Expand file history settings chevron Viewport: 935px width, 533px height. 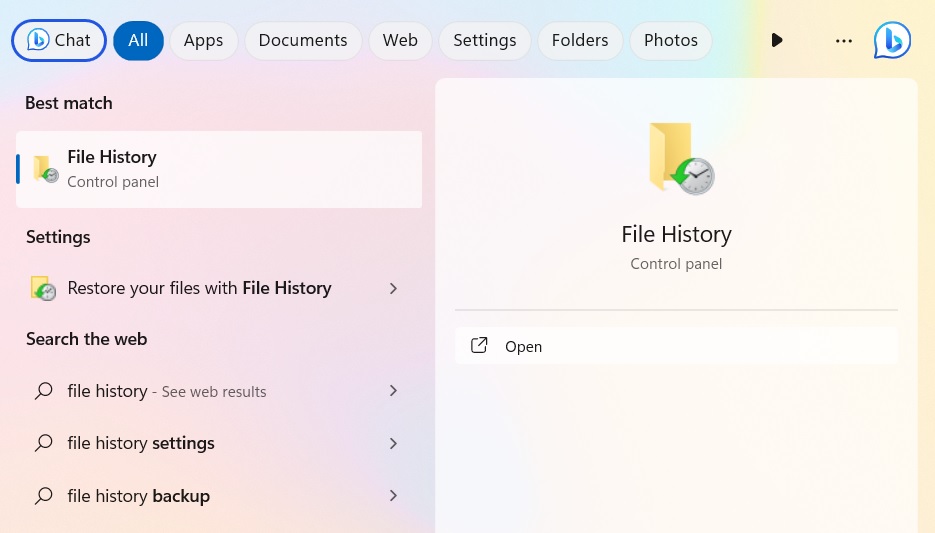coord(393,443)
